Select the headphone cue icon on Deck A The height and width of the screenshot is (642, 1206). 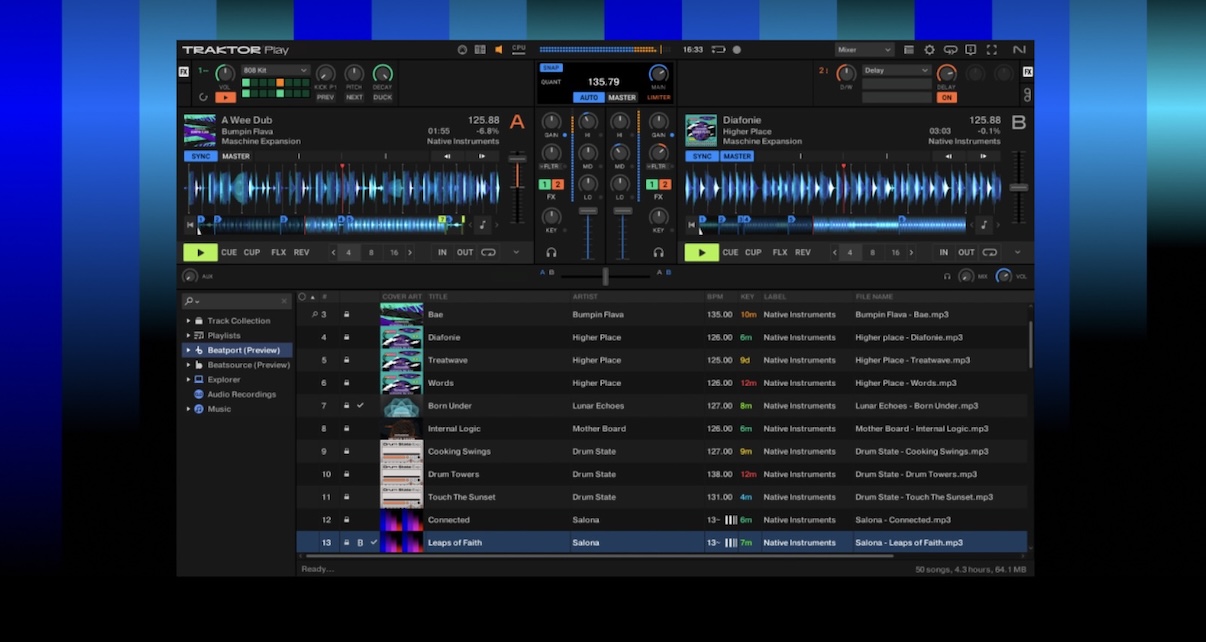point(552,252)
